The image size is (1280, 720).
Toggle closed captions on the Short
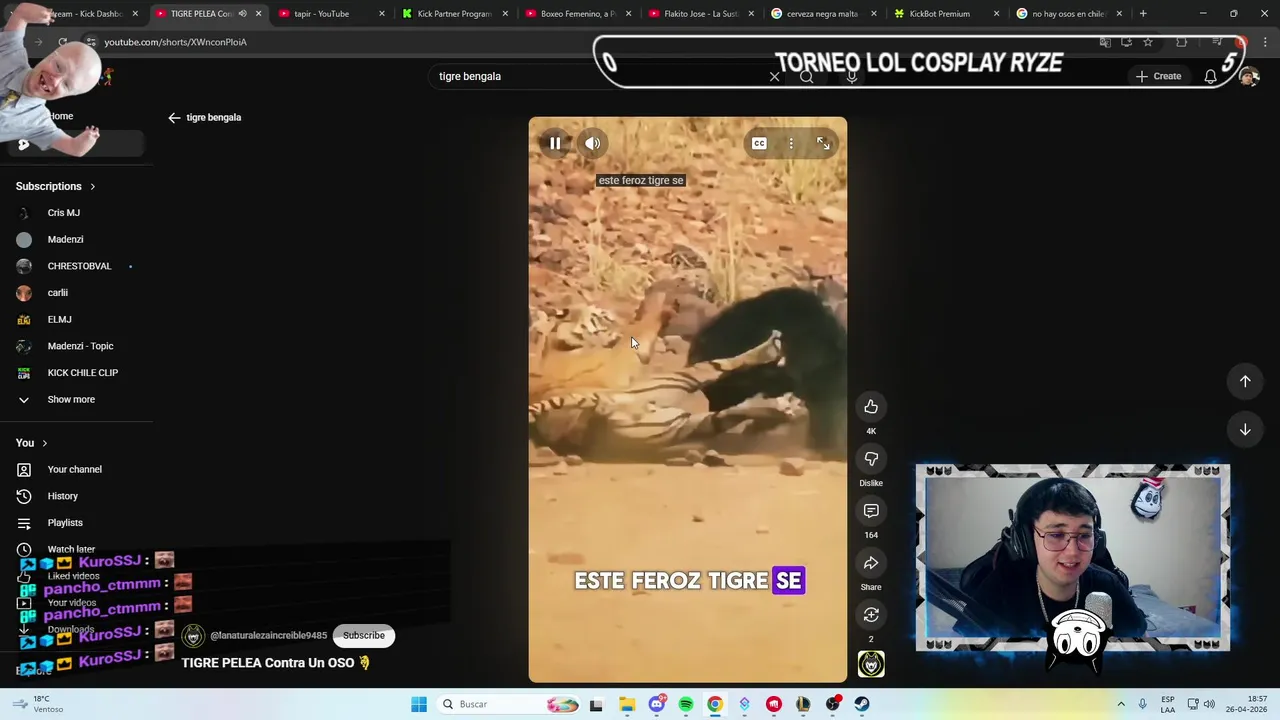[759, 144]
